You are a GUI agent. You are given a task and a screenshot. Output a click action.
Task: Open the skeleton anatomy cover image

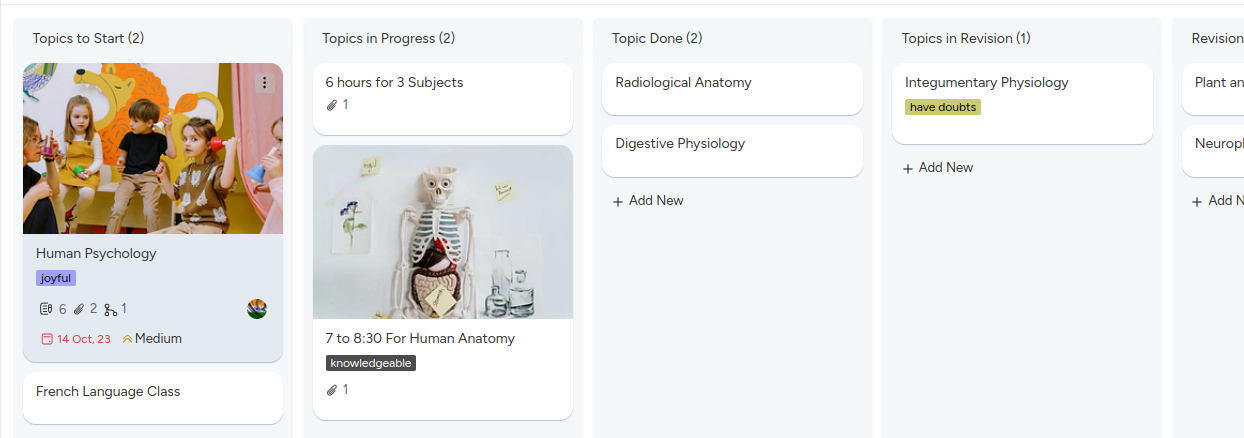(443, 232)
